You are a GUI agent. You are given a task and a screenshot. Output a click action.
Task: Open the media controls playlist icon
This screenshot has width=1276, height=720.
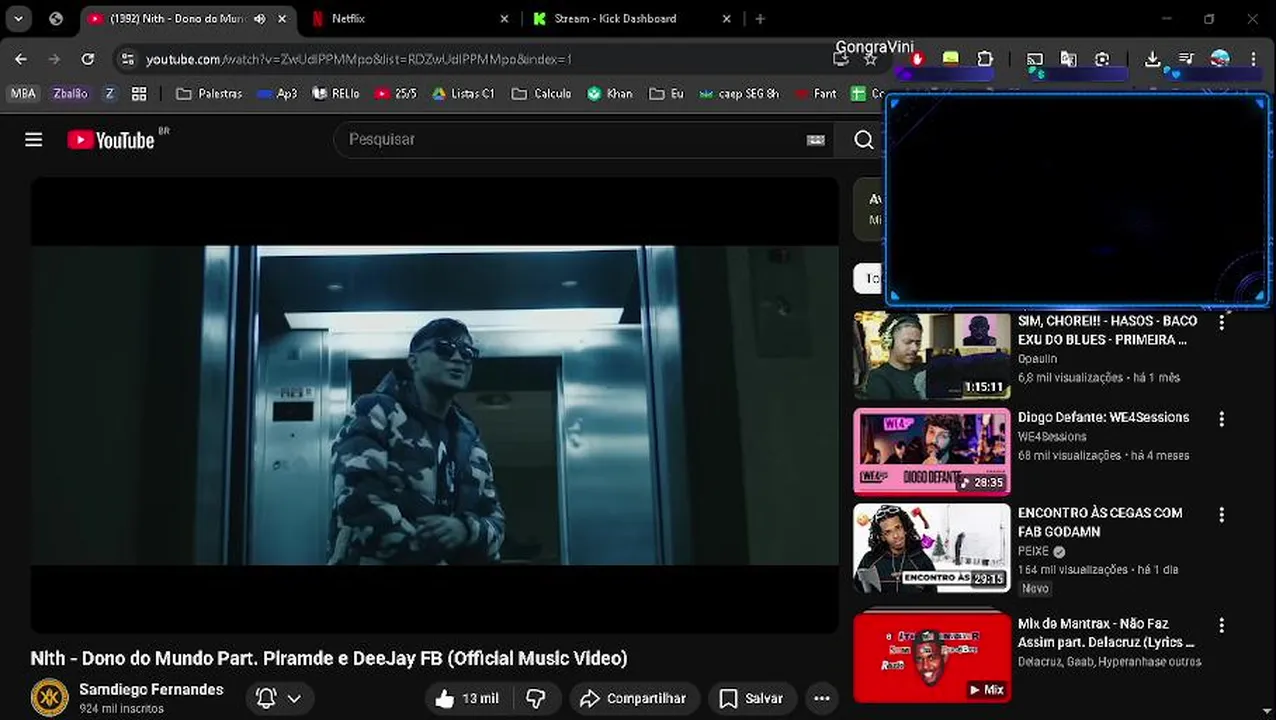point(1186,59)
